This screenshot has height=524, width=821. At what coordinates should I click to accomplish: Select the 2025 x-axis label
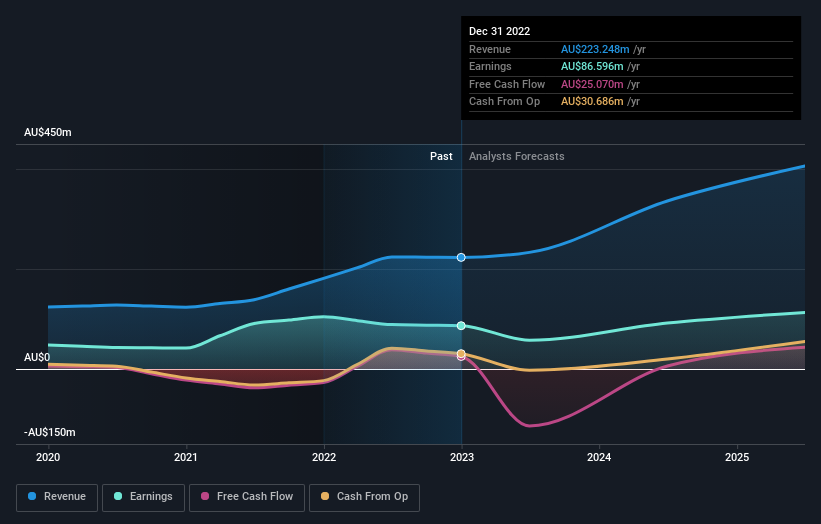(737, 457)
